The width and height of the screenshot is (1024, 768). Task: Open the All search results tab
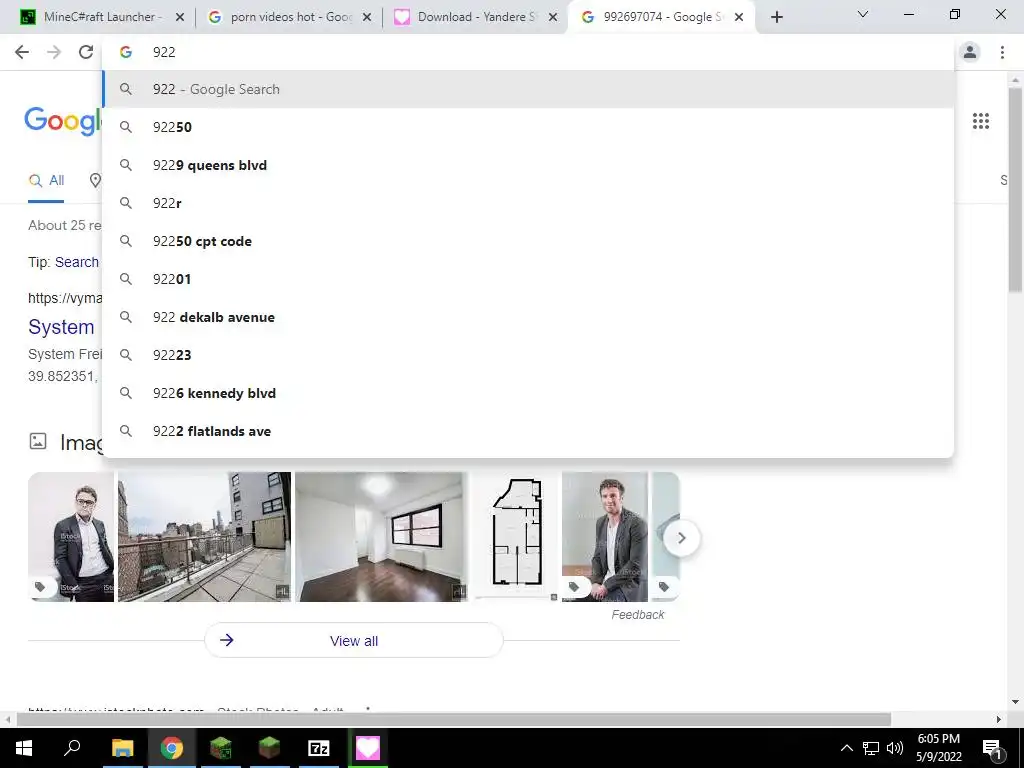pos(46,181)
